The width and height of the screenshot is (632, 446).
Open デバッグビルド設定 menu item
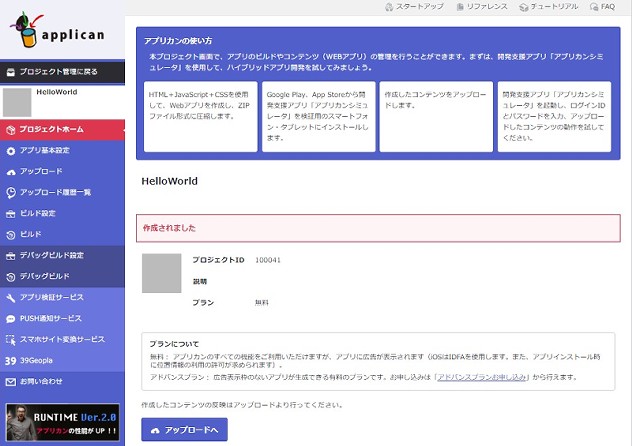tap(62, 255)
